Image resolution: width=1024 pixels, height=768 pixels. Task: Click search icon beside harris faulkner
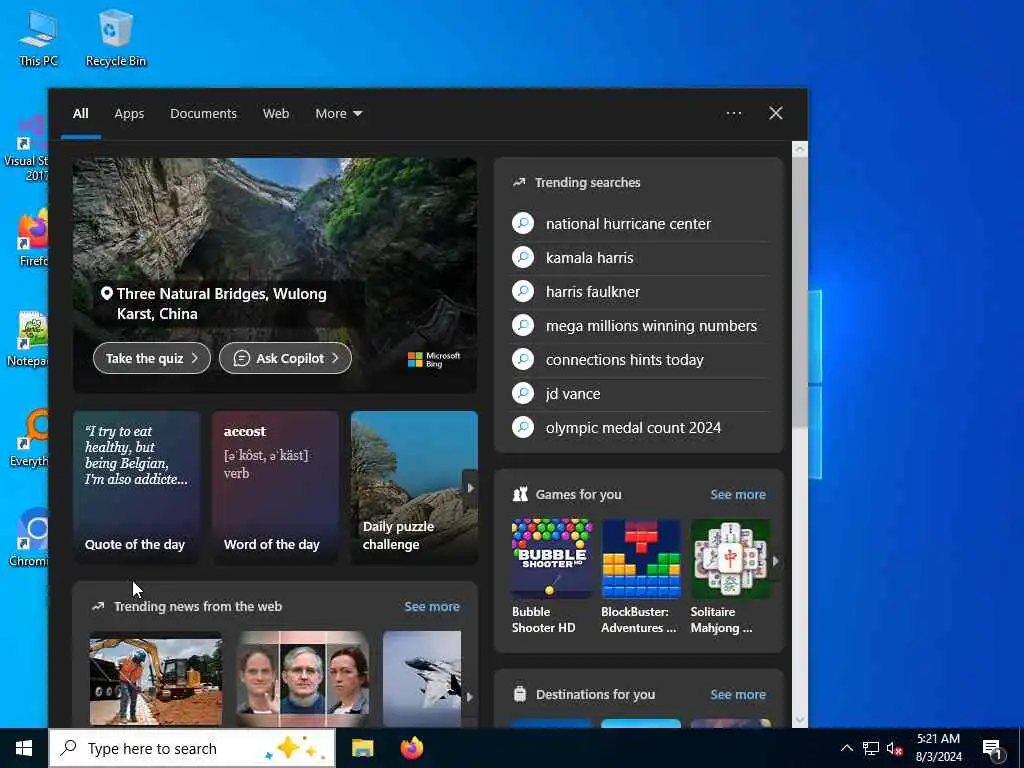pyautogui.click(x=523, y=291)
